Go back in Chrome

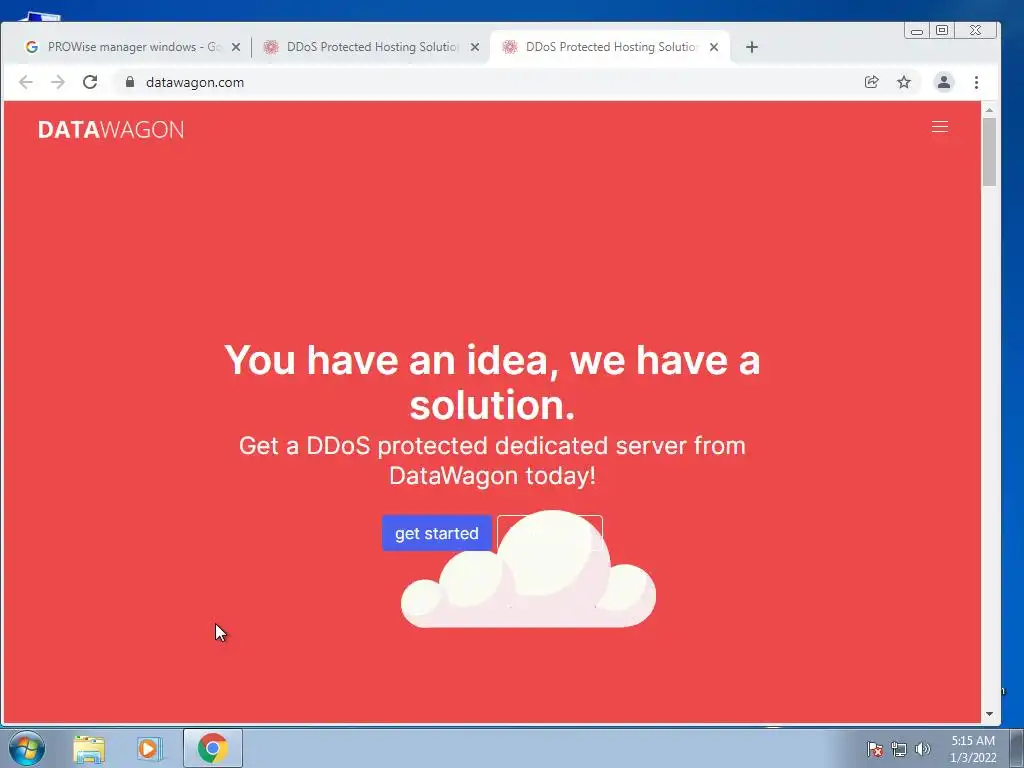[25, 82]
